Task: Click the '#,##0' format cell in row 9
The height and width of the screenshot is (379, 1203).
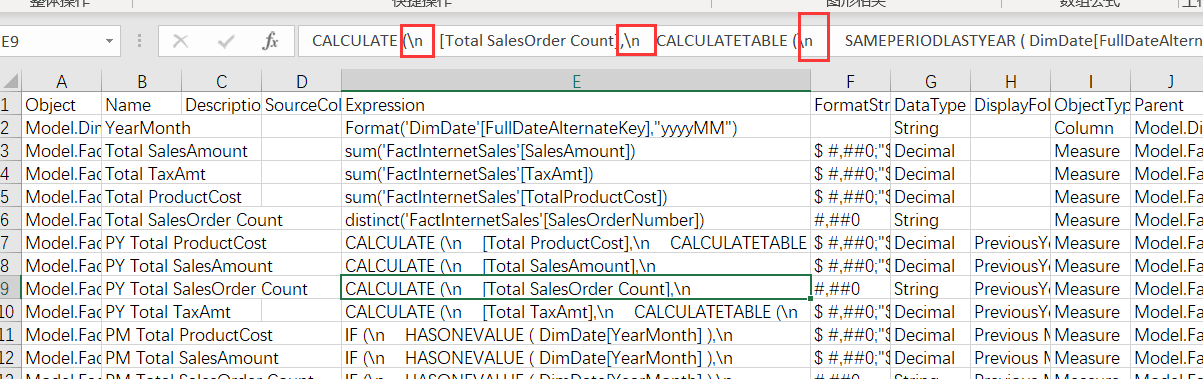Action: pyautogui.click(x=851, y=289)
